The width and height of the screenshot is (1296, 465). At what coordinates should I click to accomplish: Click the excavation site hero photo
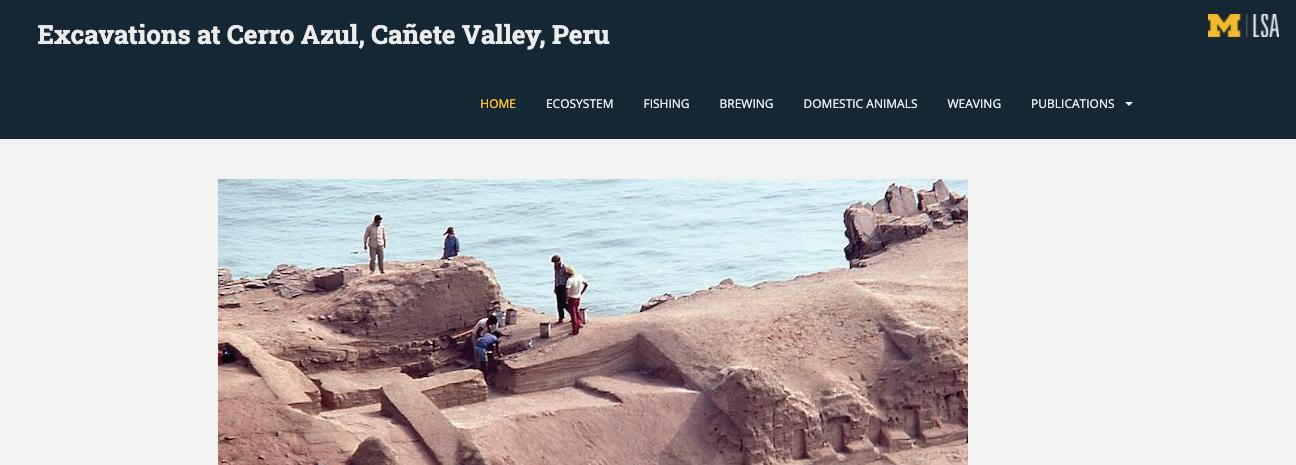tap(593, 322)
